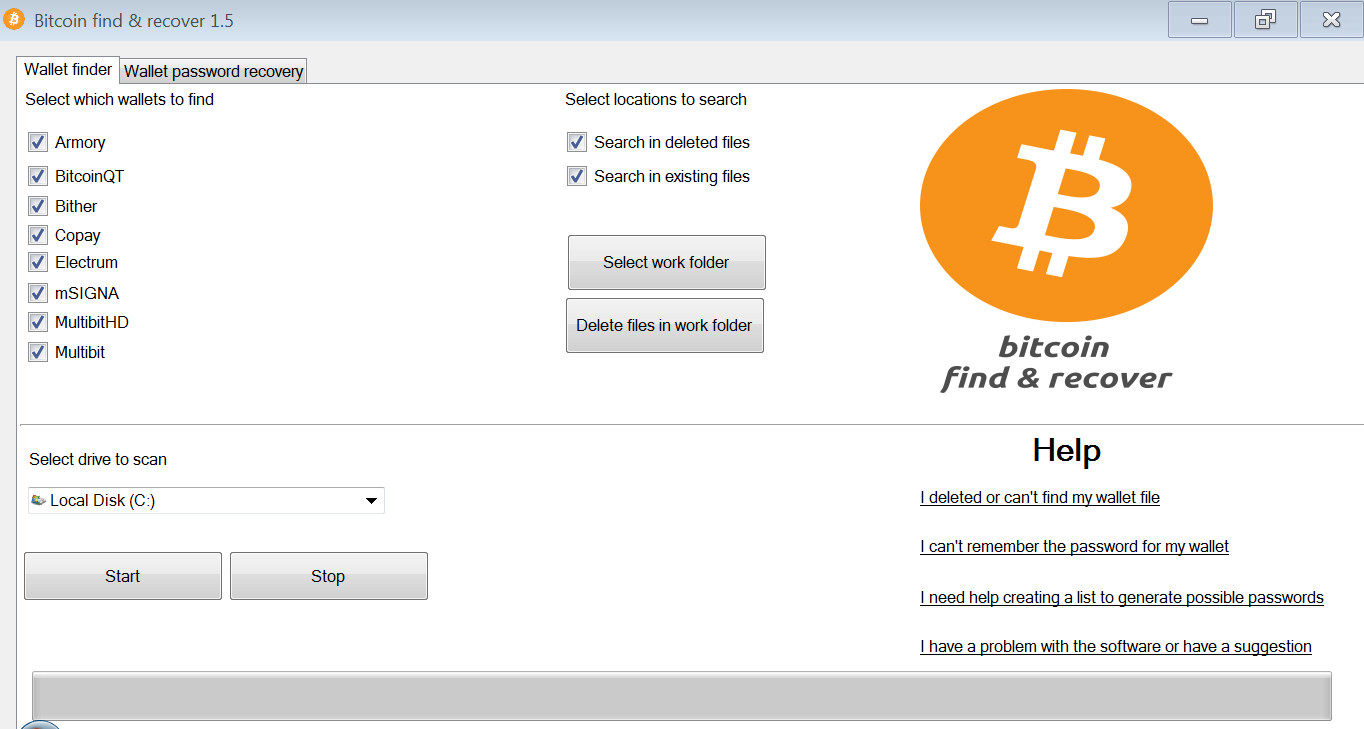Toggle the Electrum wallet checkbox
The image size is (1364, 729).
38,262
